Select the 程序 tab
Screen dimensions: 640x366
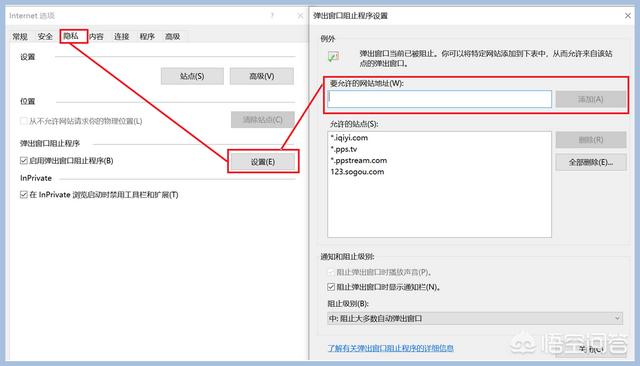[x=147, y=37]
